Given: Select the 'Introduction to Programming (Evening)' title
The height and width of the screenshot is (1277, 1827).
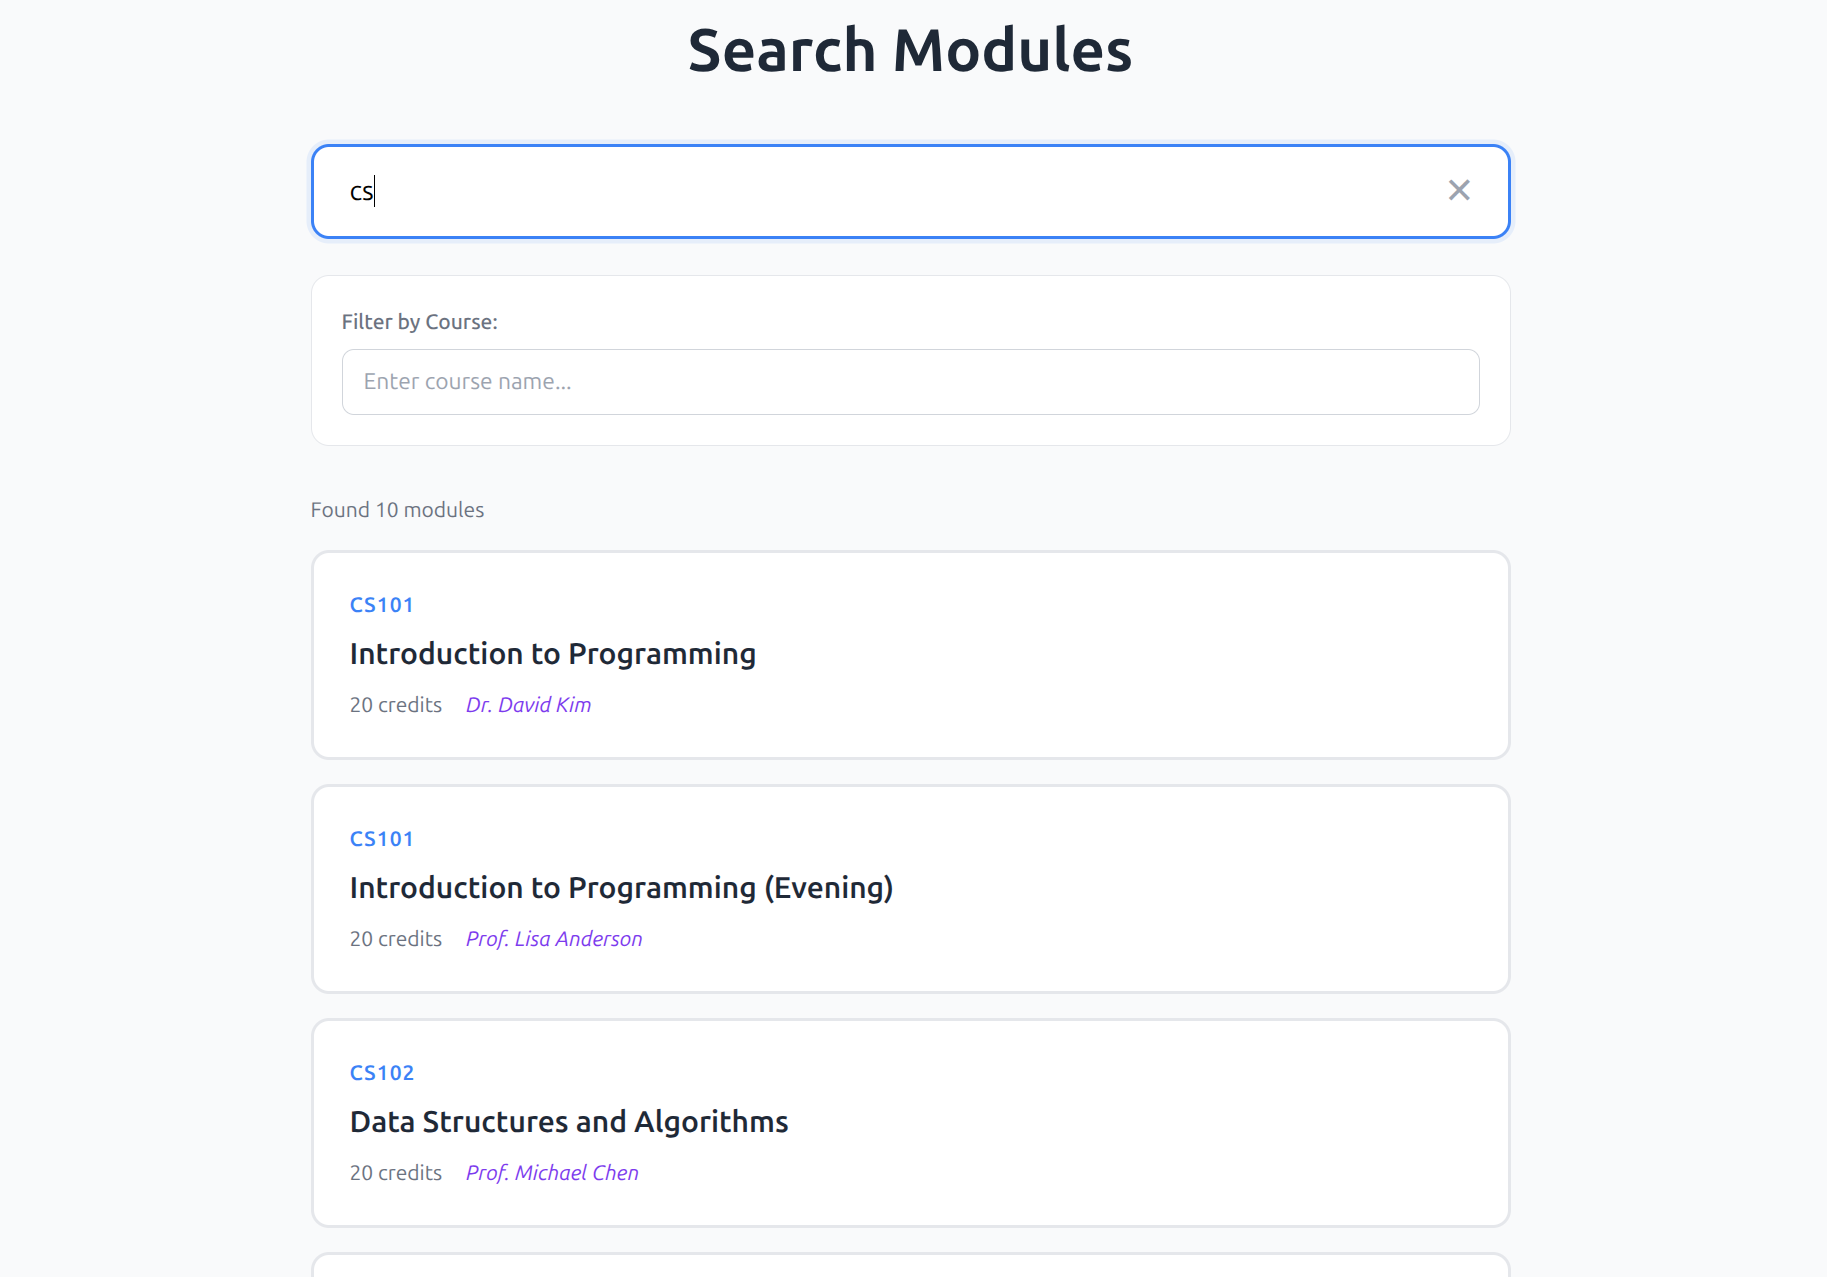Looking at the screenshot, I should (x=621, y=888).
